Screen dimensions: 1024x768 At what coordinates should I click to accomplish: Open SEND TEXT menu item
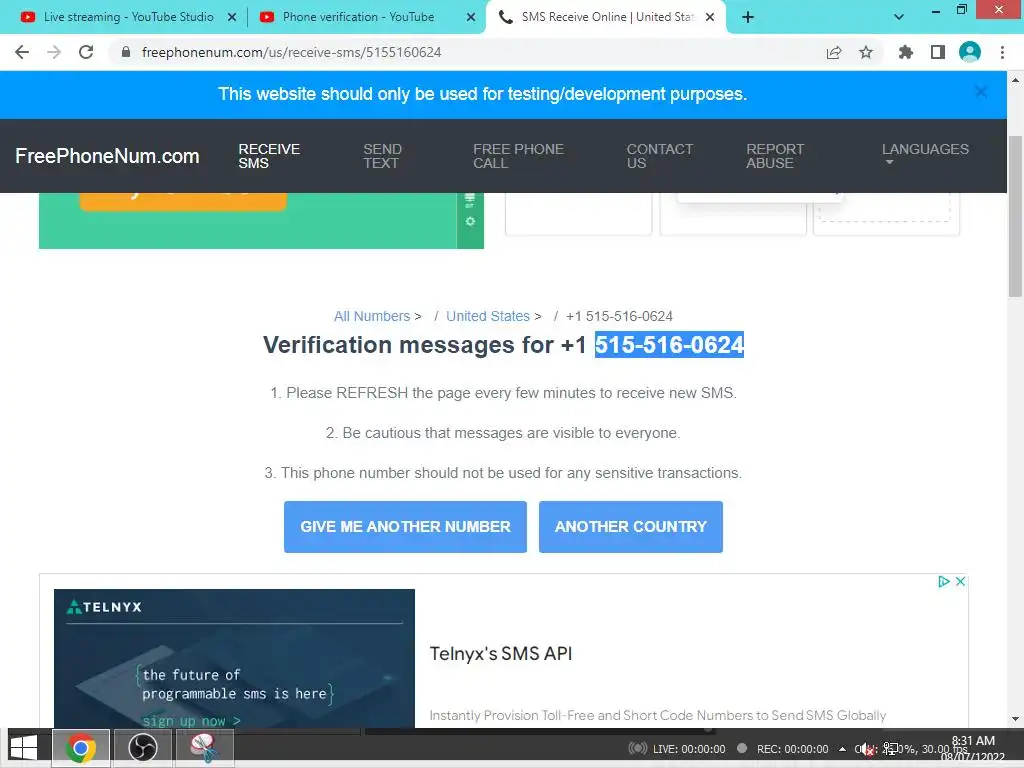coord(382,156)
